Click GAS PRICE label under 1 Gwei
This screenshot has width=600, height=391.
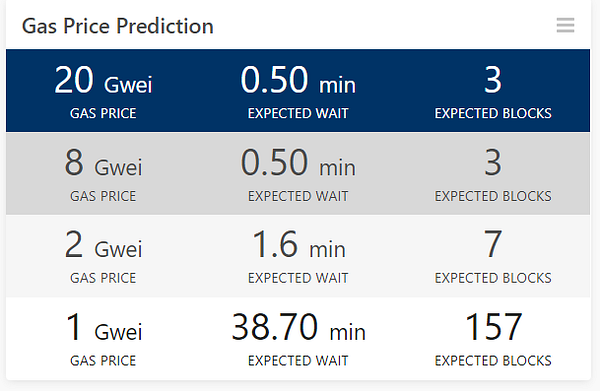103,361
